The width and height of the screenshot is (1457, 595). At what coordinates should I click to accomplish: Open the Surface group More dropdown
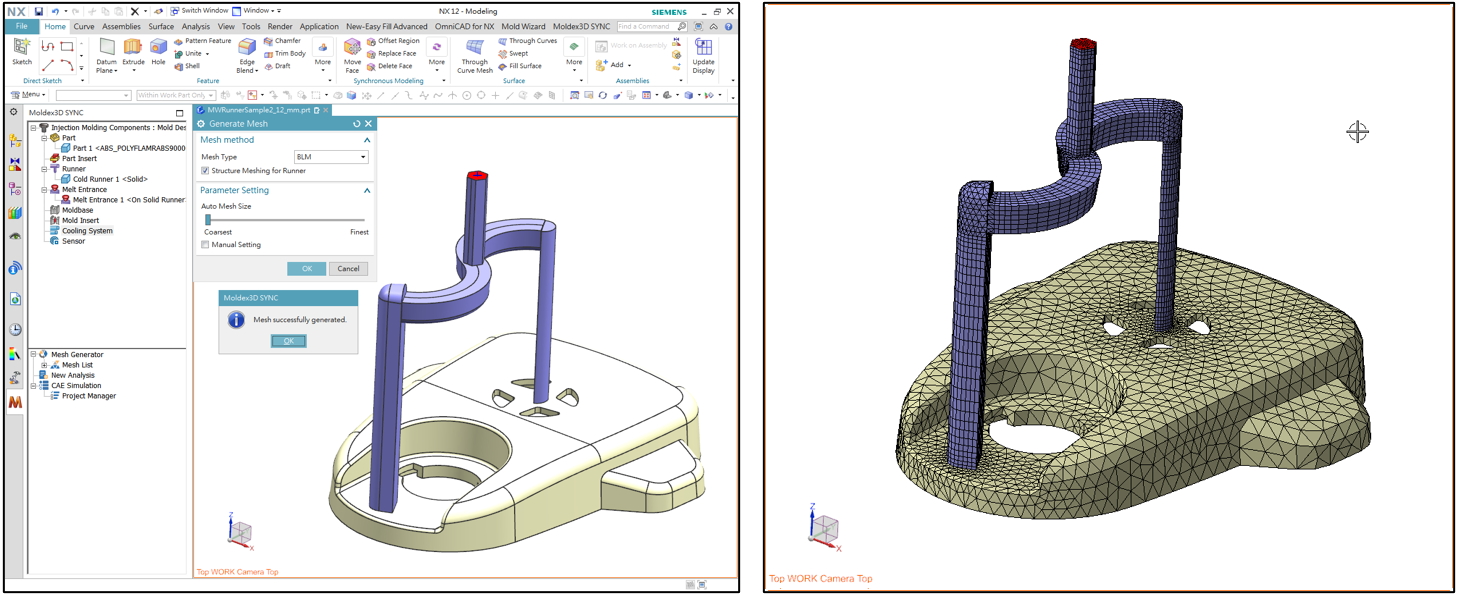[574, 53]
